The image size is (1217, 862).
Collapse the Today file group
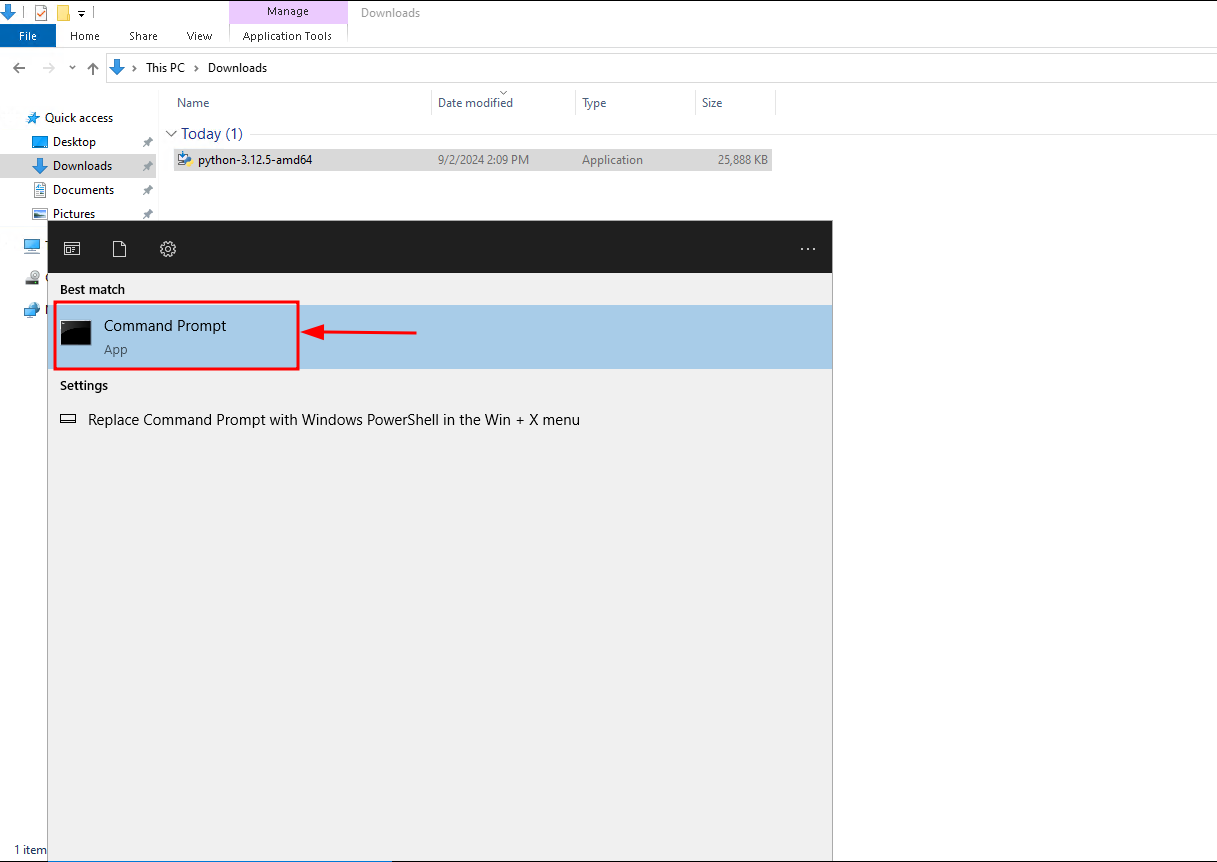(171, 133)
